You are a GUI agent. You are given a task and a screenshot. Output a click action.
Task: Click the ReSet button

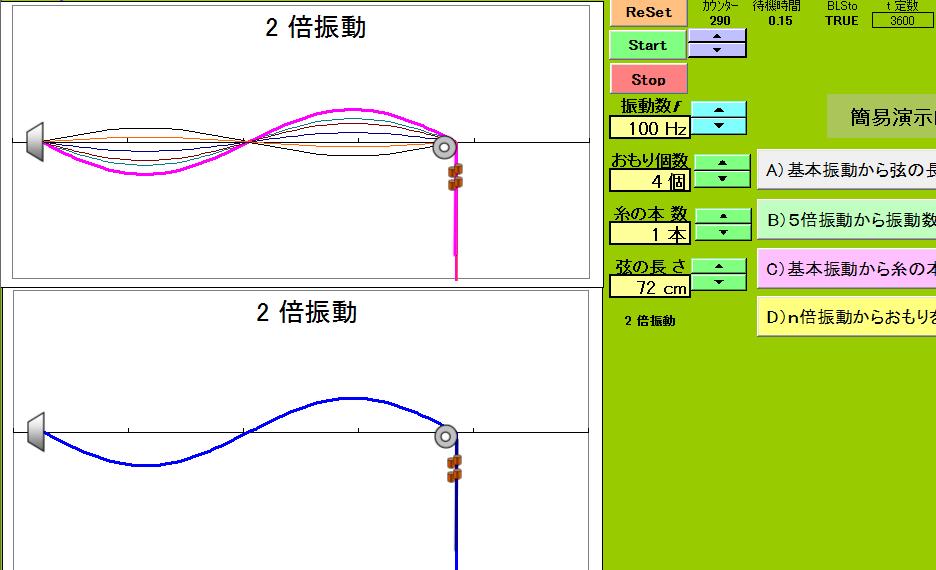[x=648, y=13]
